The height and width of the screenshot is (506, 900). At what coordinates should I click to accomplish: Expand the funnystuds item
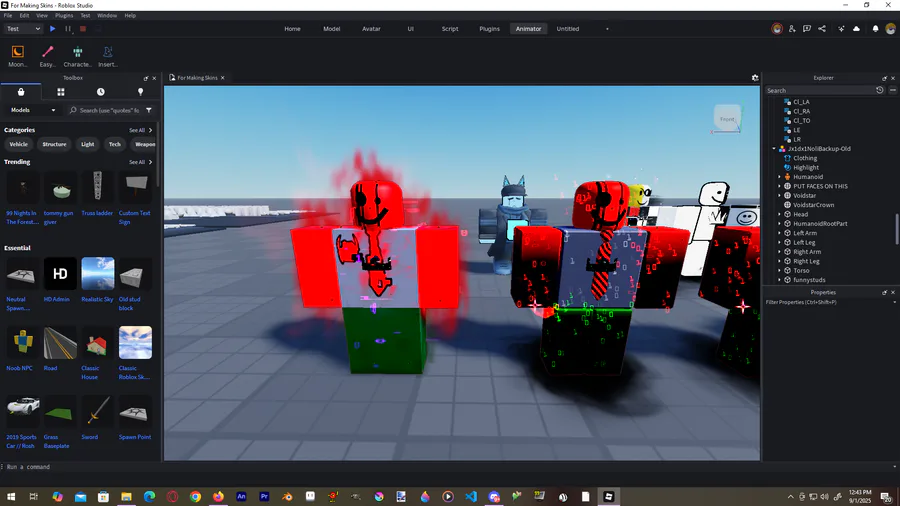tap(779, 280)
